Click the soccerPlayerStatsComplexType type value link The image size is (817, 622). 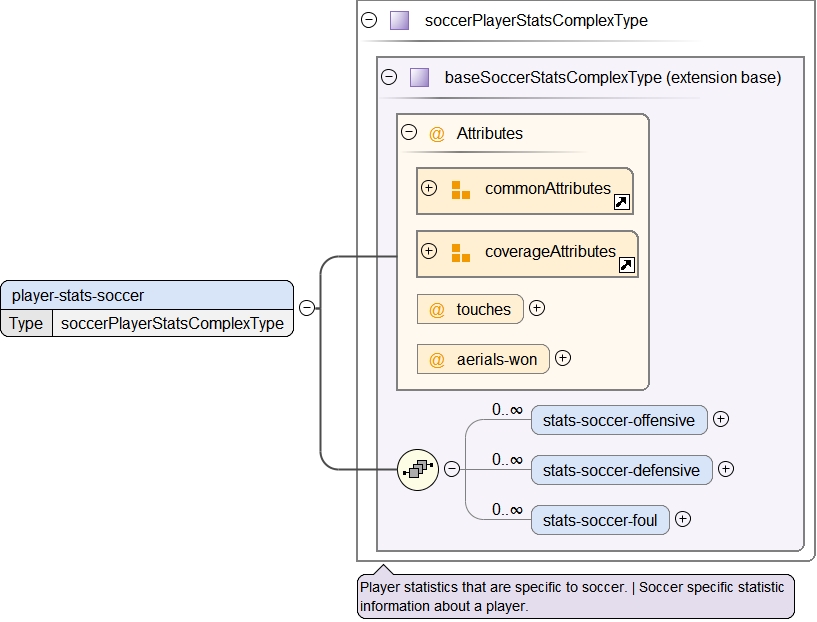coord(172,323)
